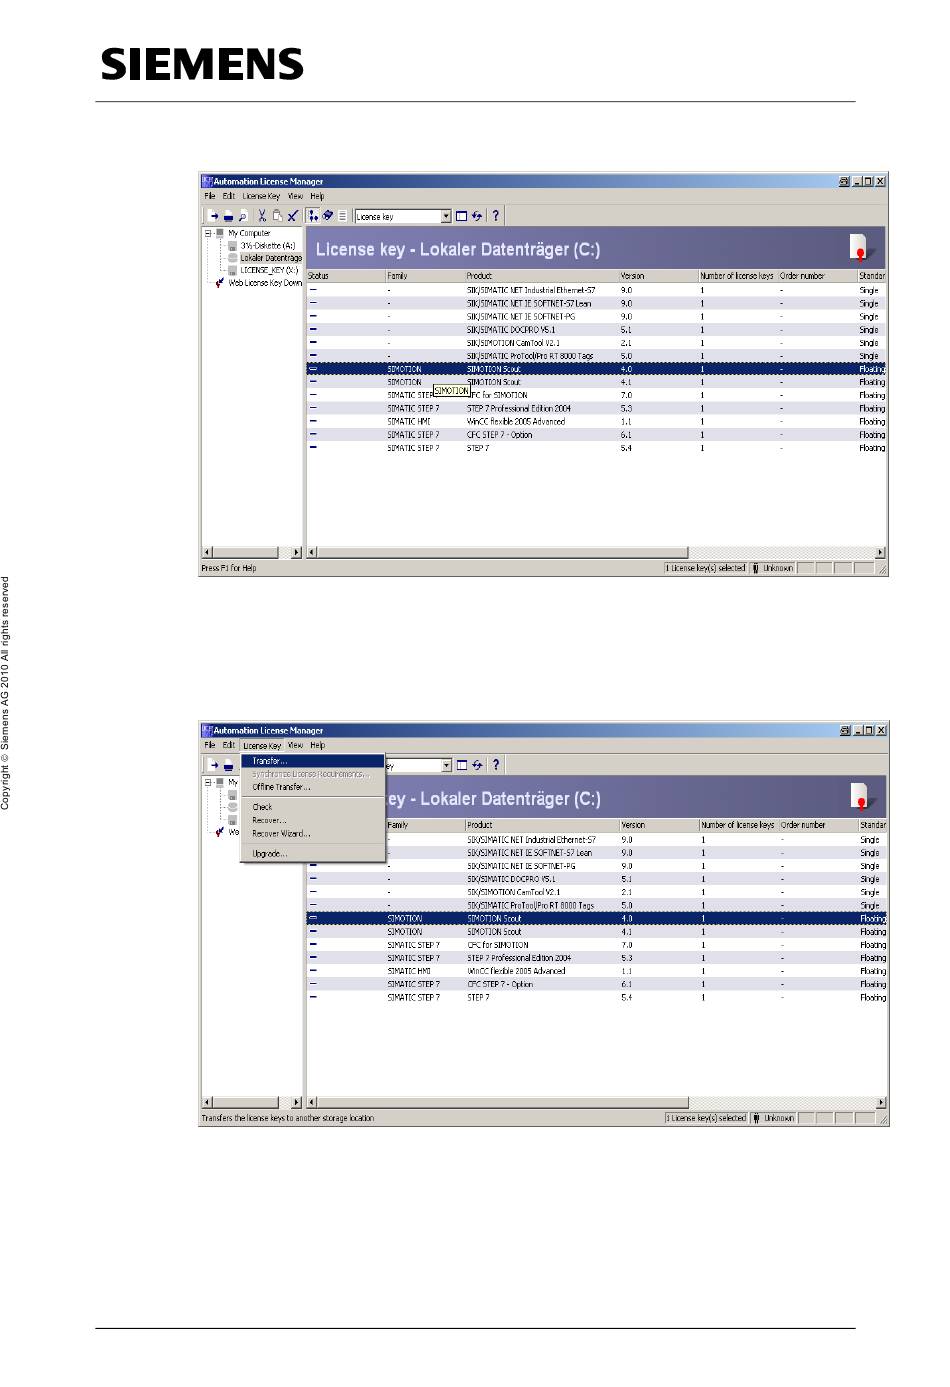Viewport: 950px width, 1387px height.
Task: Click define-view window icon in window with open menu
Action: [462, 765]
